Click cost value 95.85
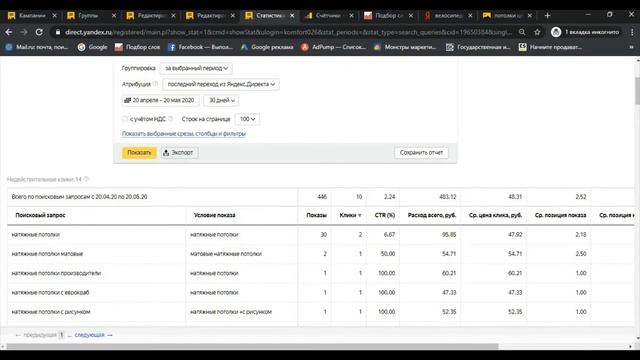This screenshot has width=640, height=360. 449,235
